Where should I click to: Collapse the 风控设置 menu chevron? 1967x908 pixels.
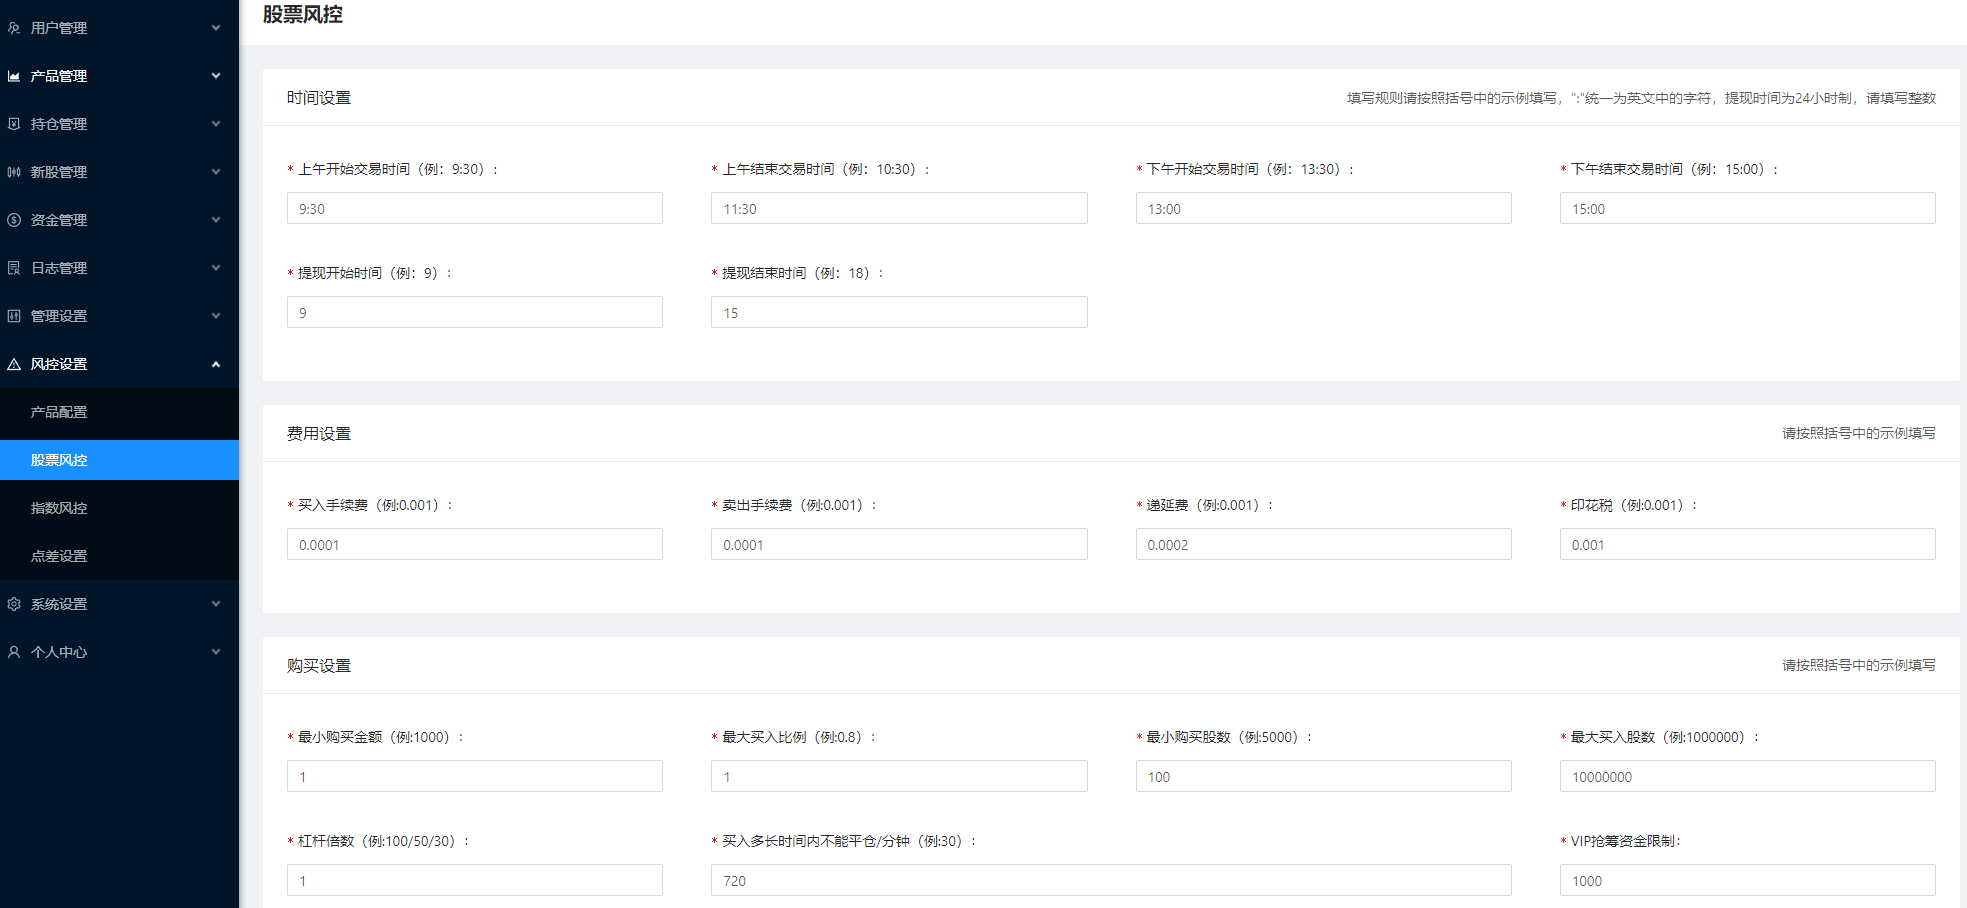coord(216,364)
